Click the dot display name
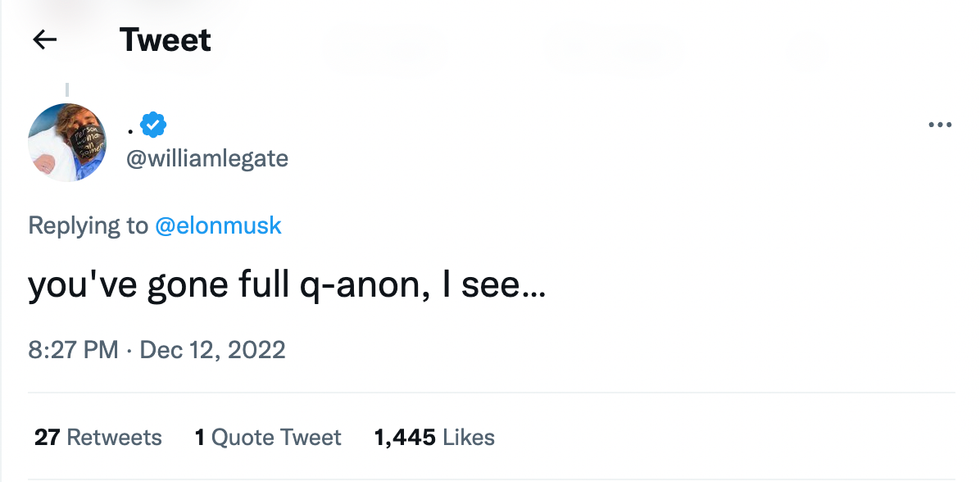 coord(131,128)
